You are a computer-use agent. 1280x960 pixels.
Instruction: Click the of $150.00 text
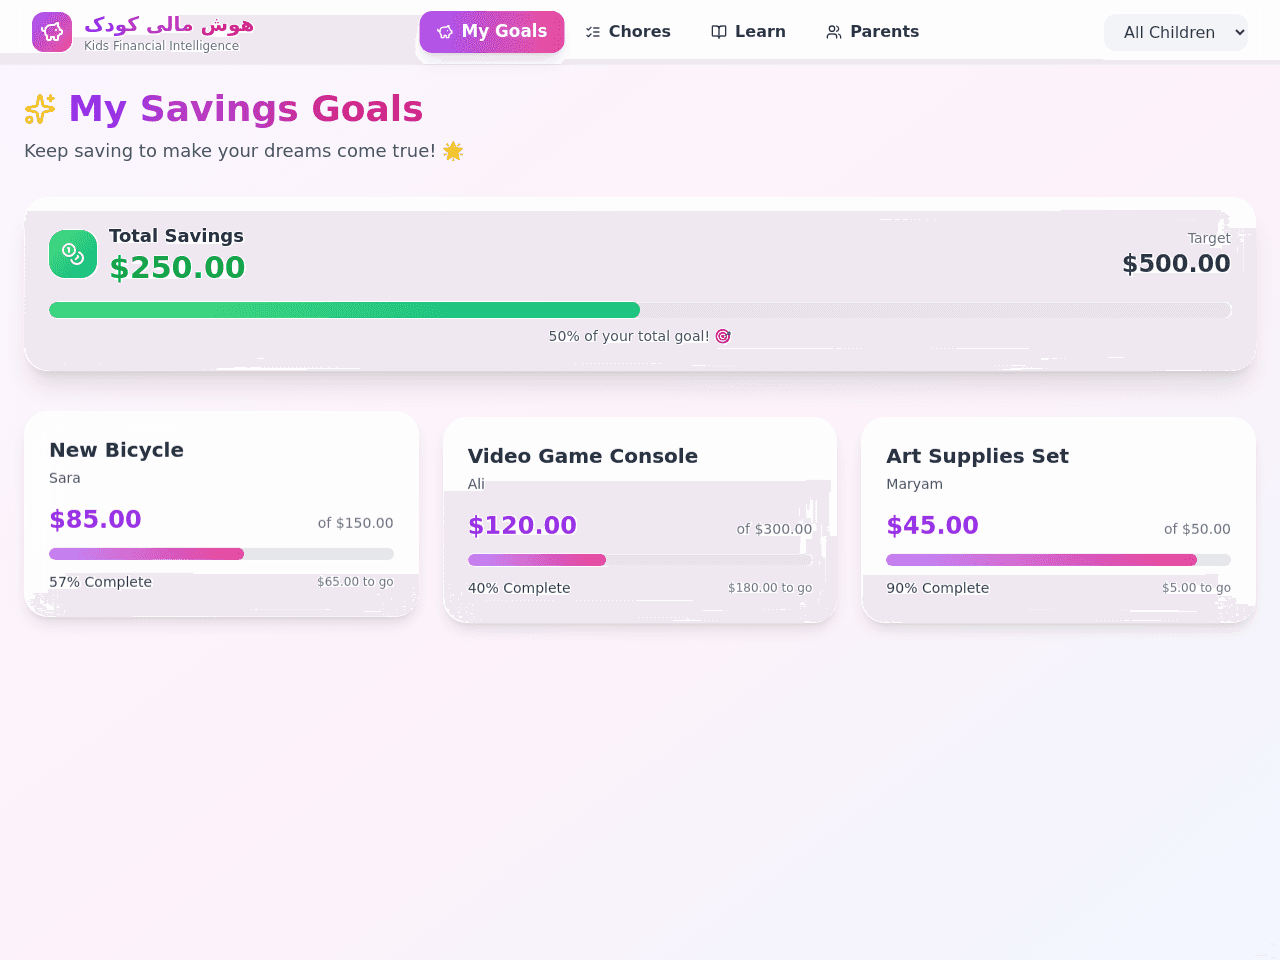355,523
